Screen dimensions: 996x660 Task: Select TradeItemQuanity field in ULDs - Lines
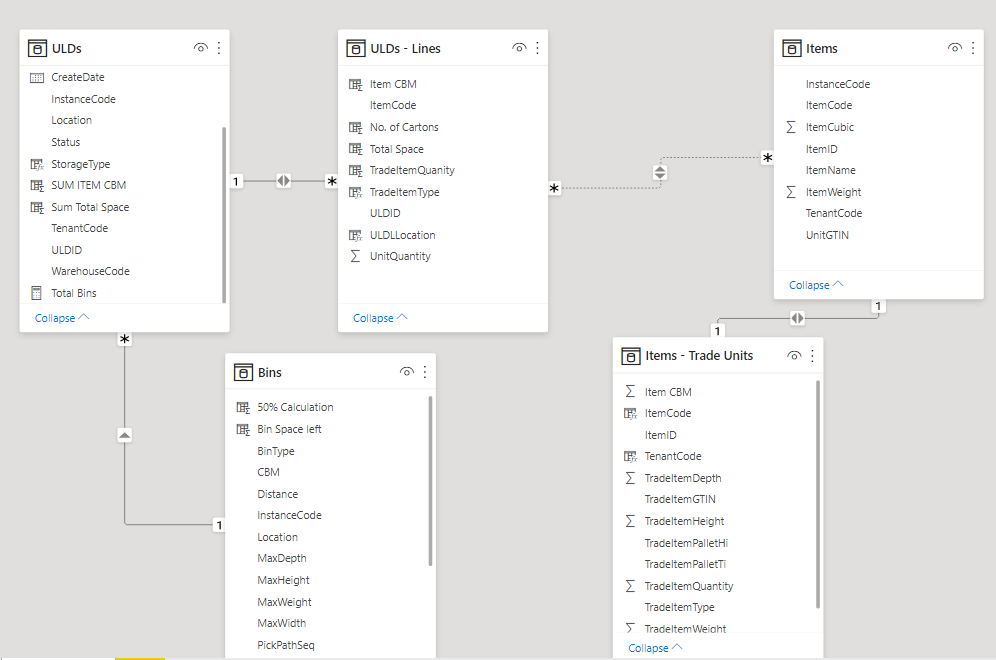412,170
